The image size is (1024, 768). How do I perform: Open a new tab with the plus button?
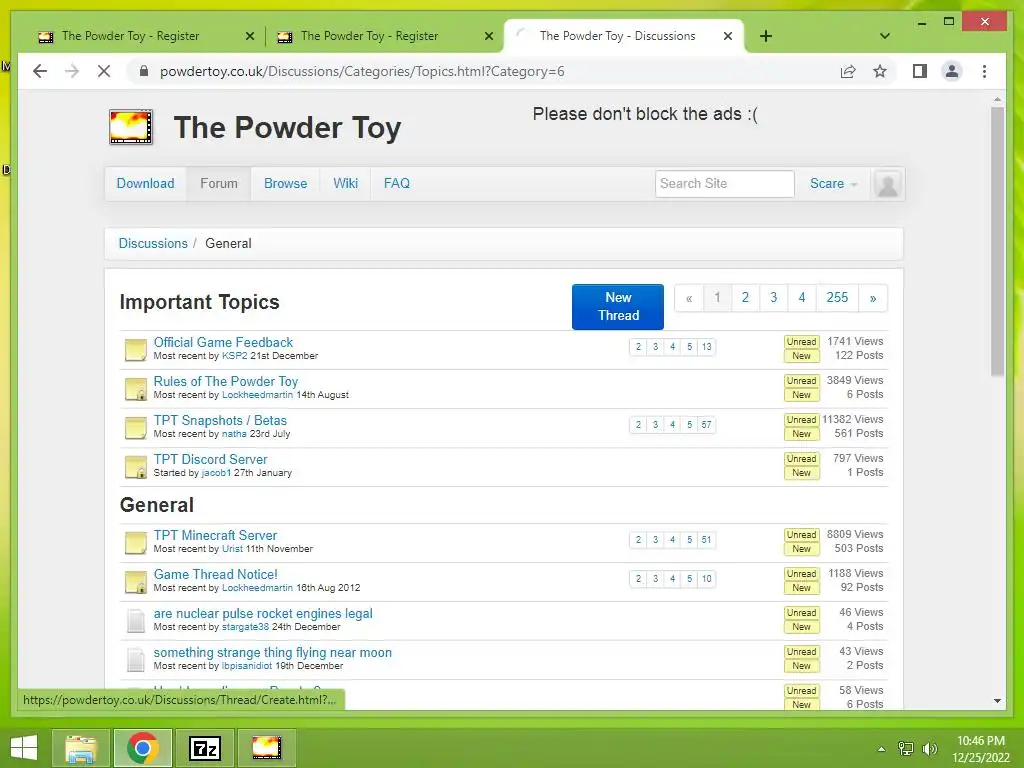(x=766, y=36)
